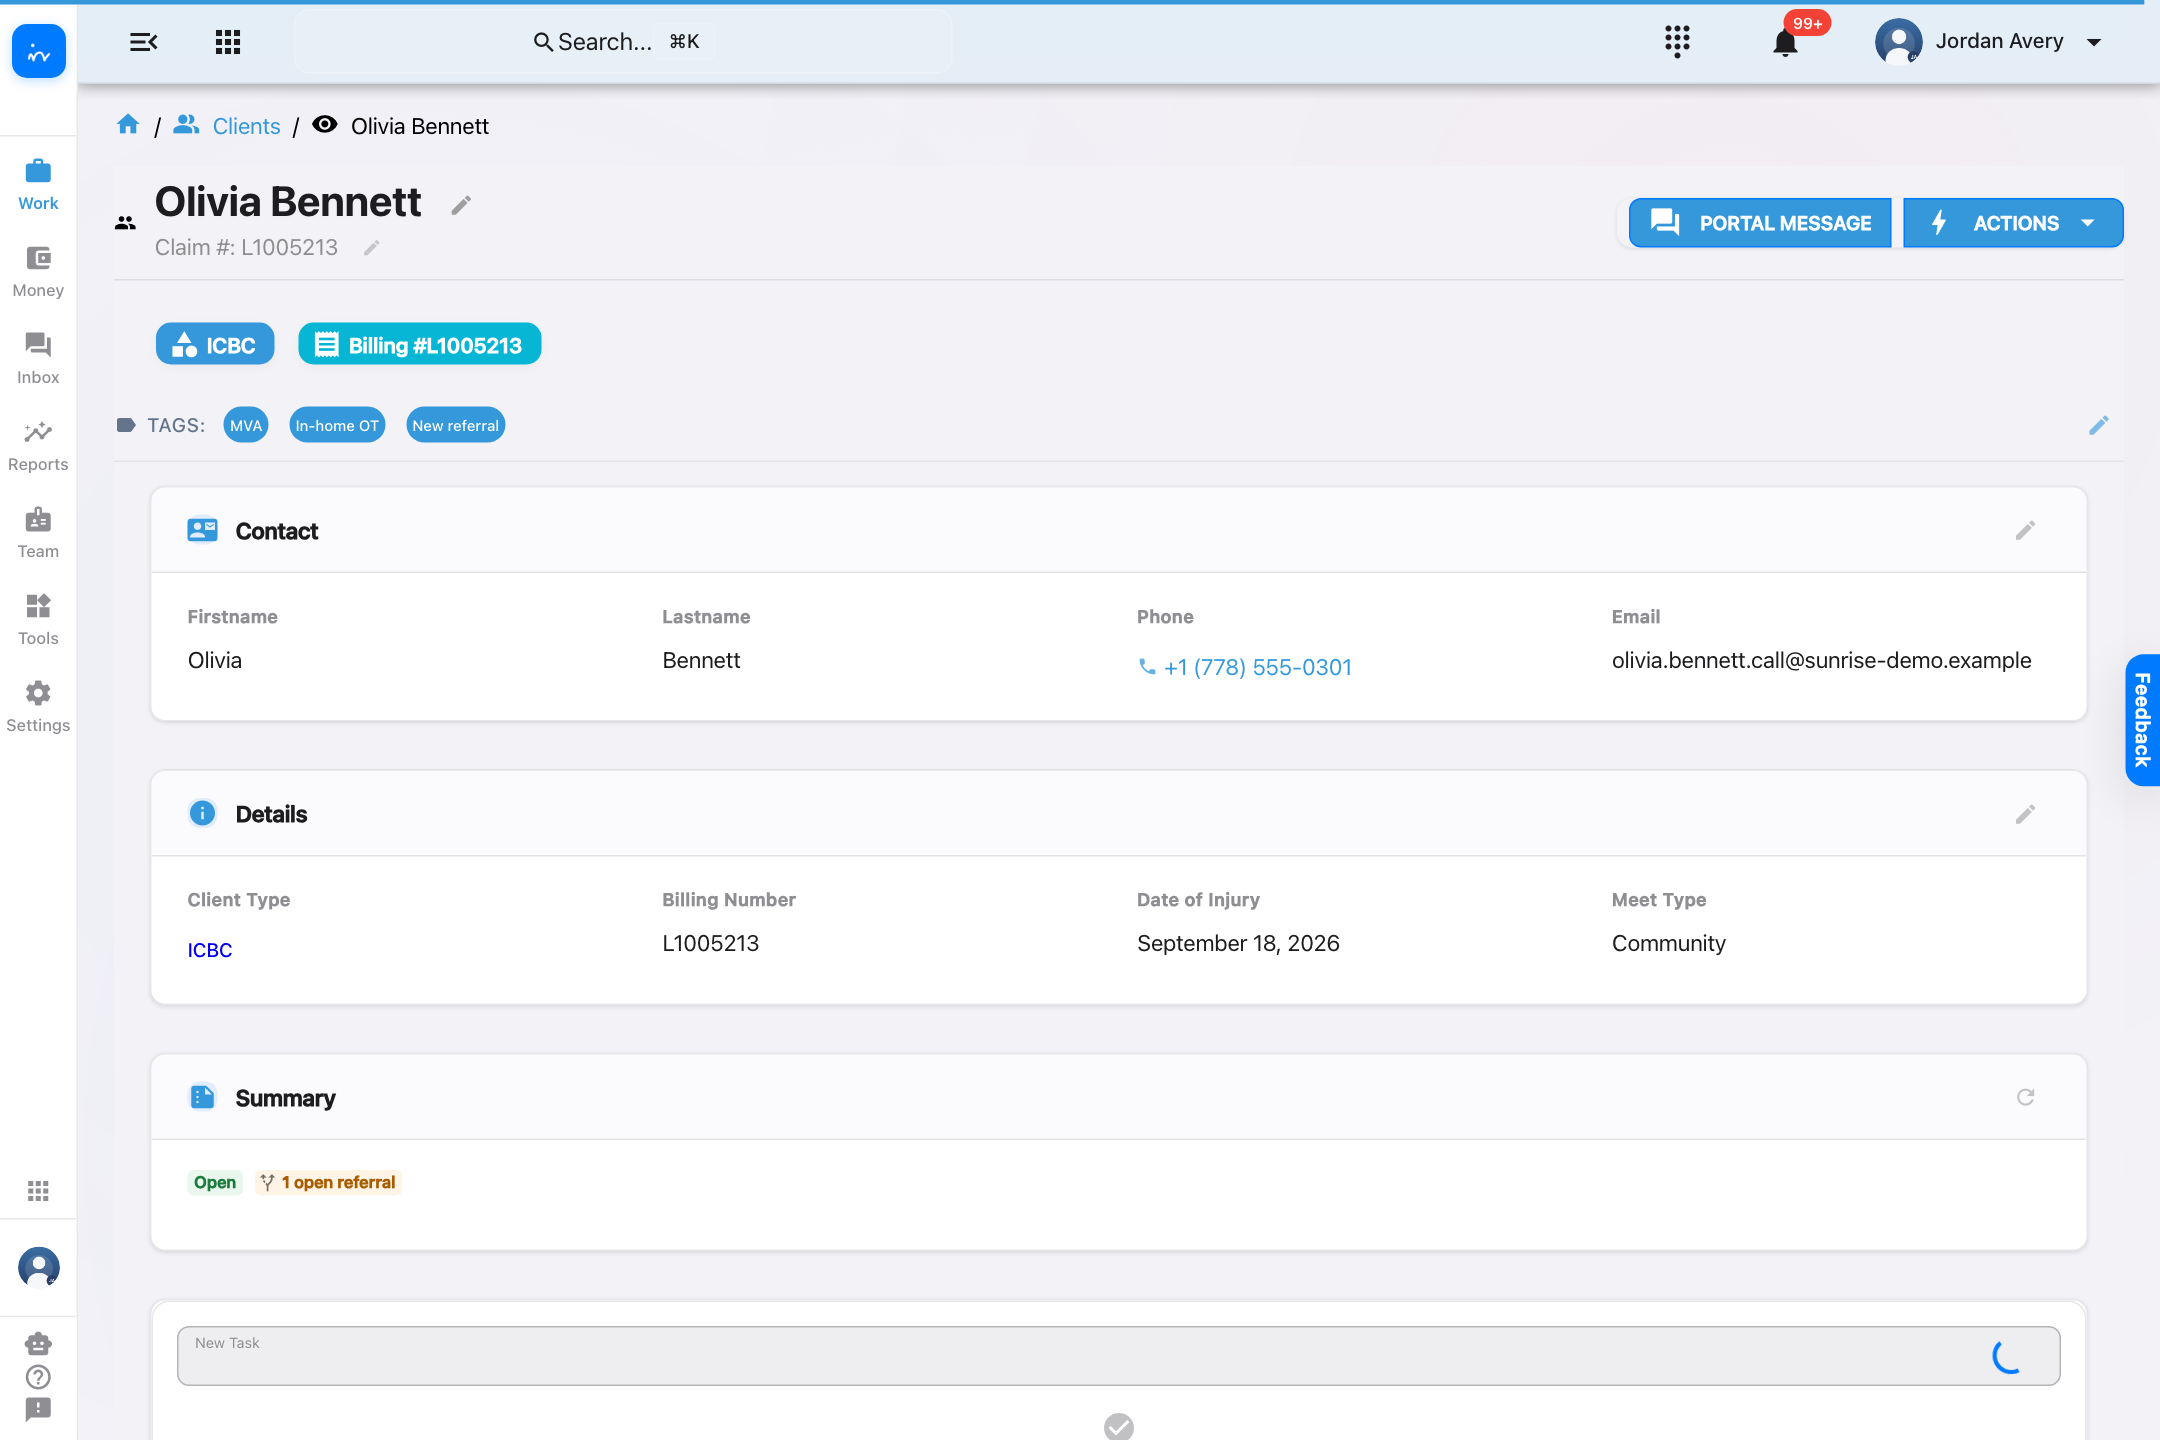Open the ICBC client type link
Screen dimensions: 2160x1440
coord(210,950)
